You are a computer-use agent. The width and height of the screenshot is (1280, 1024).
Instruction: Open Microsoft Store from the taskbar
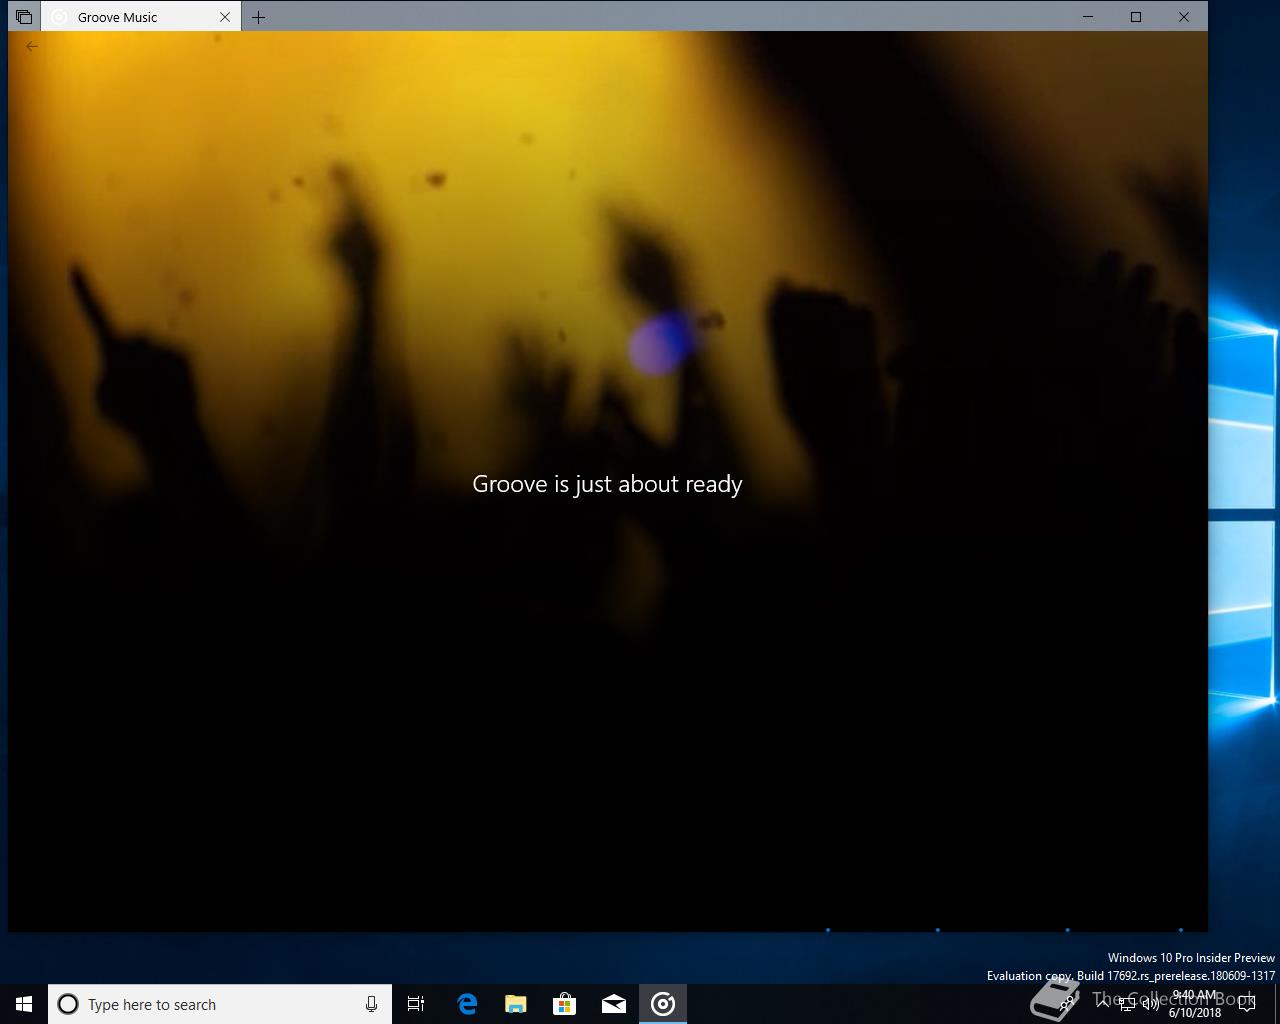(x=564, y=1004)
